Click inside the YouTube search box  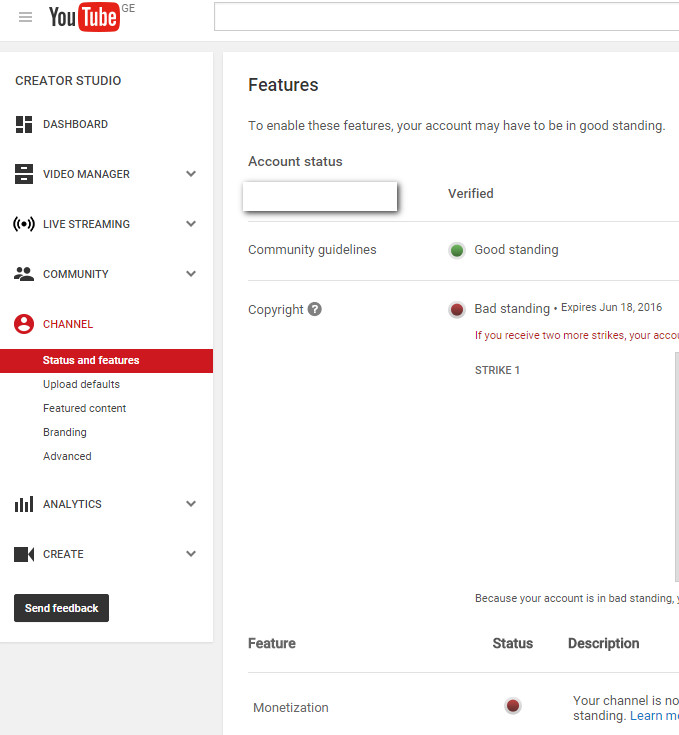coord(447,17)
